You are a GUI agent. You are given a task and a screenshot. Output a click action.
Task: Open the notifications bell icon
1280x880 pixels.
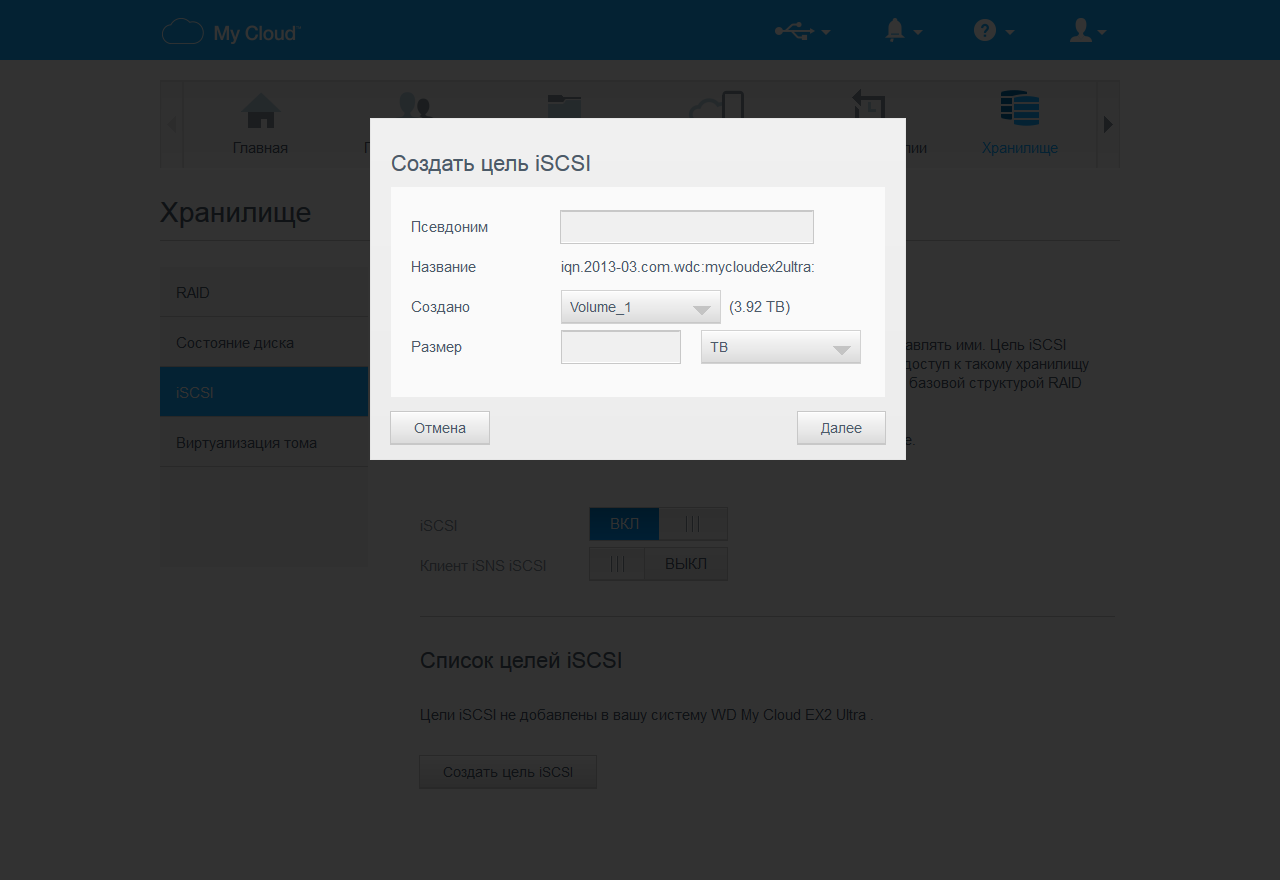coord(903,32)
